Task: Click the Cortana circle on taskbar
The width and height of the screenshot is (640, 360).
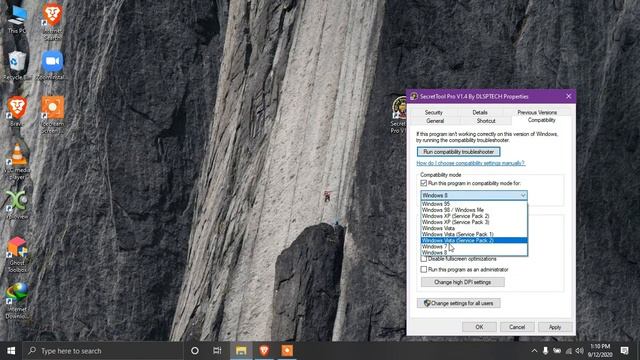Action: point(195,351)
